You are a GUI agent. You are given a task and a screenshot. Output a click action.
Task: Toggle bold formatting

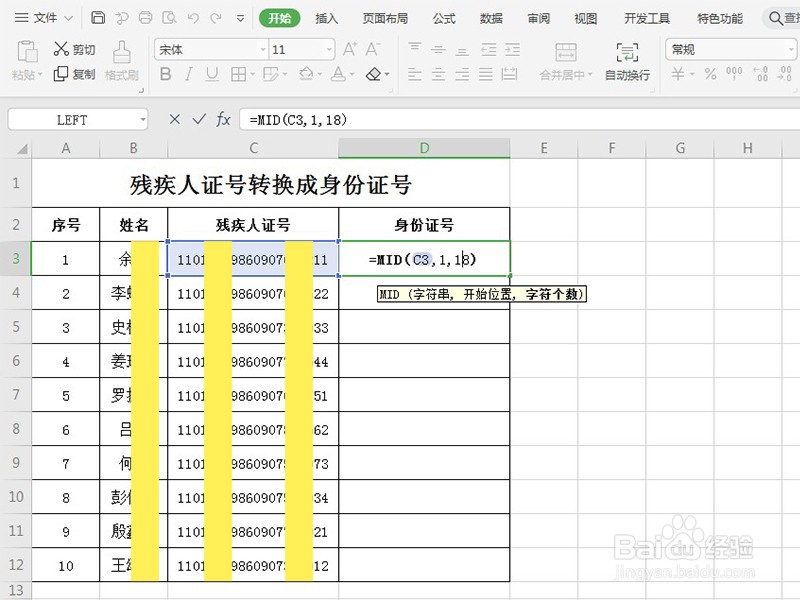tap(165, 72)
